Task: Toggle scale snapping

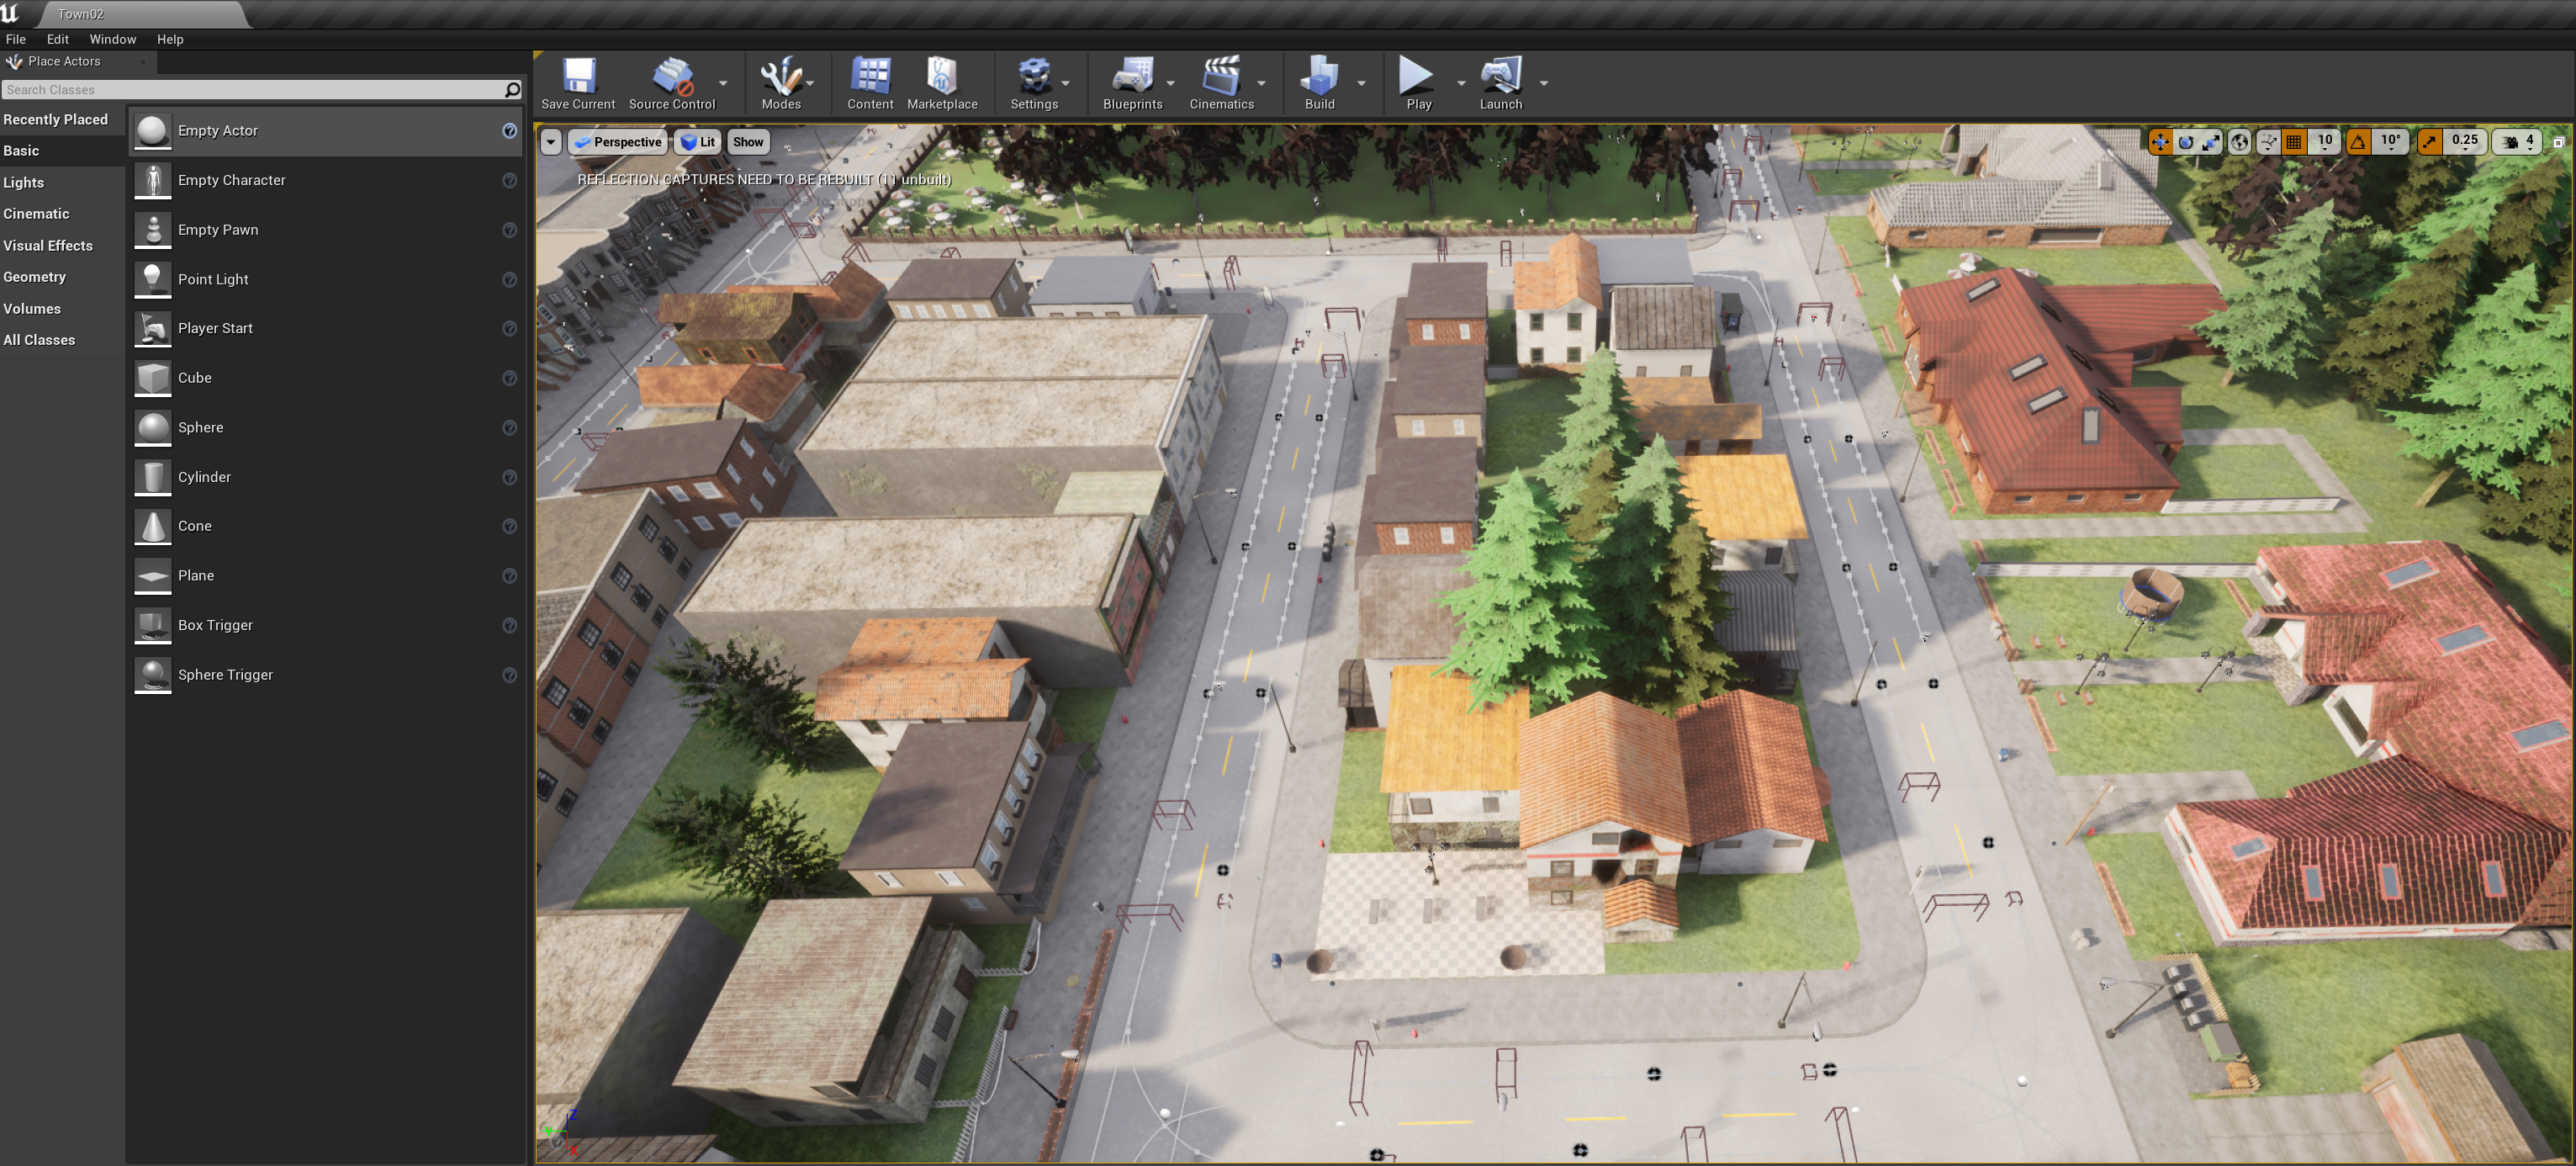Action: (2429, 142)
